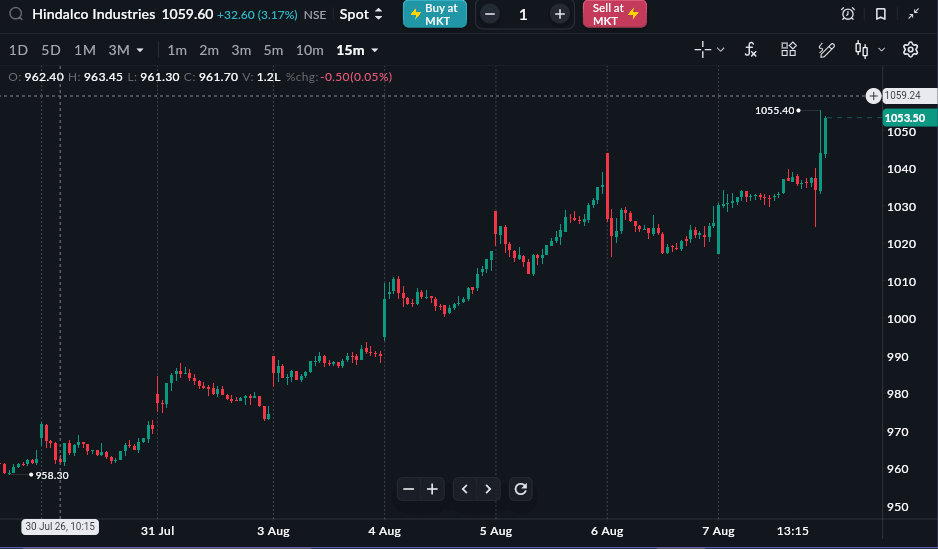The width and height of the screenshot is (938, 549).
Task: Click the Hindalco Industries symbol name
Action: click(x=93, y=14)
